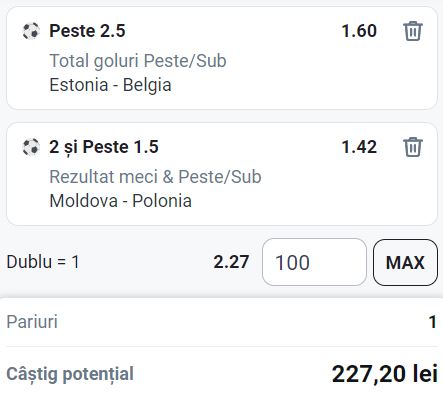Click the Pariuri summary row

(221, 322)
